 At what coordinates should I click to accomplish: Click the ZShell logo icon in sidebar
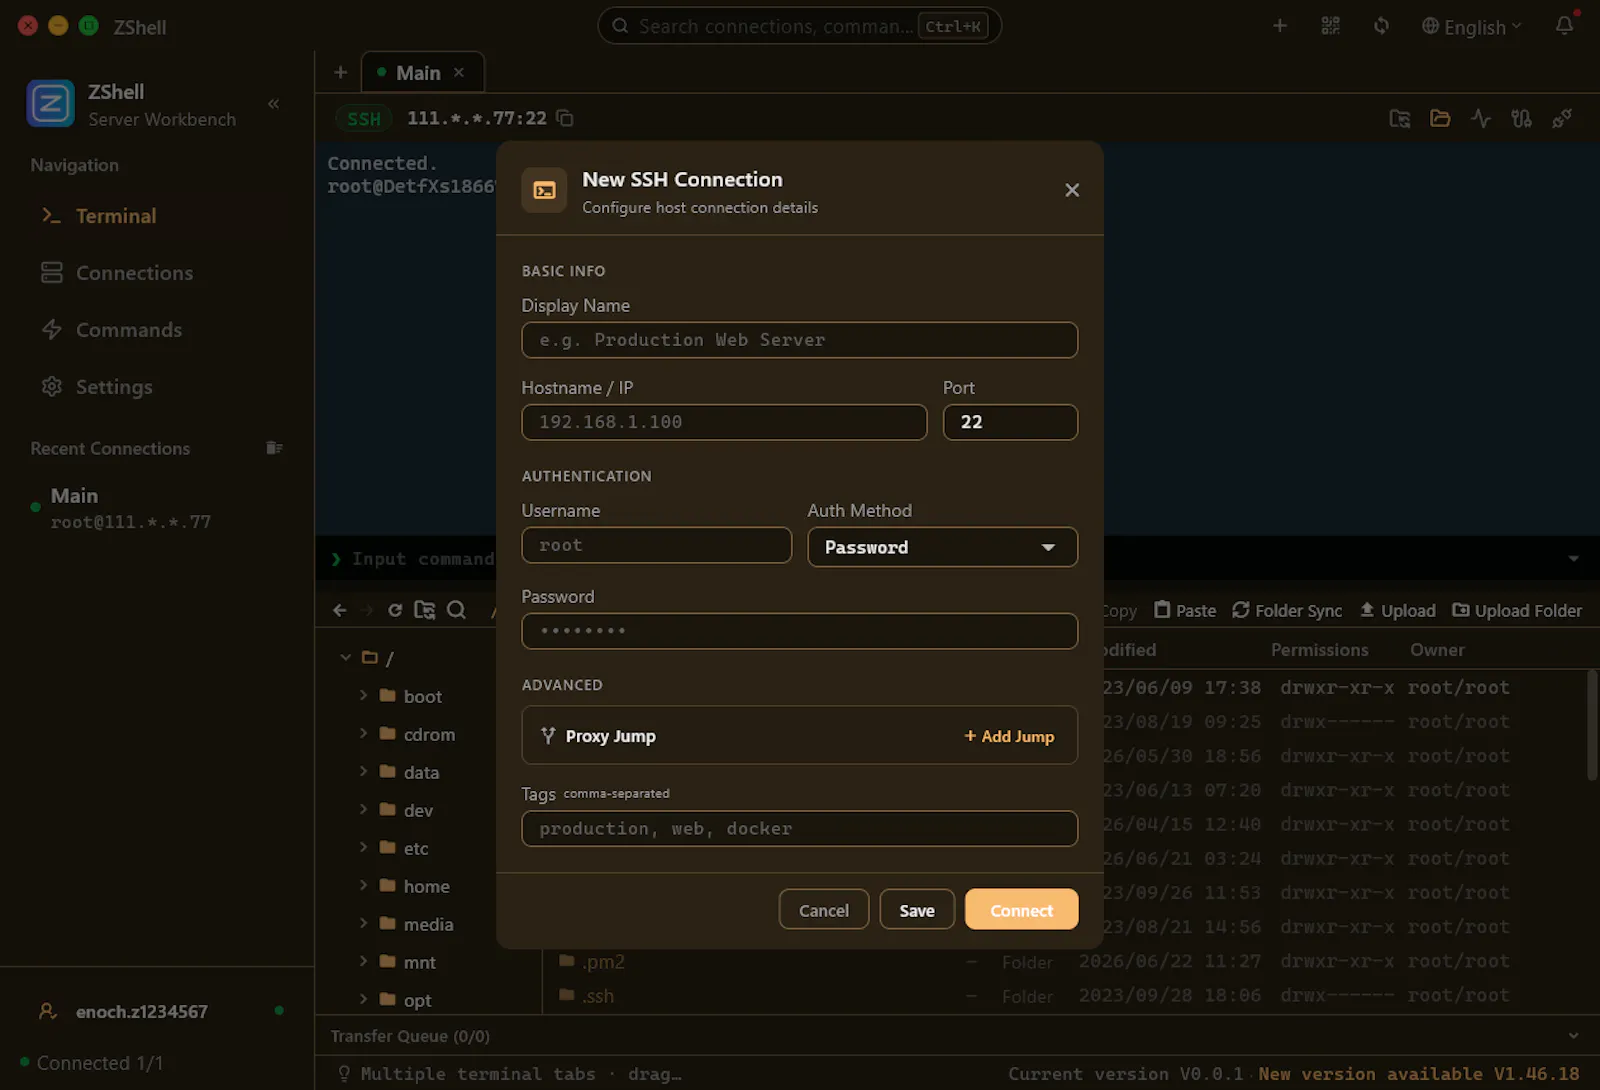click(x=50, y=104)
